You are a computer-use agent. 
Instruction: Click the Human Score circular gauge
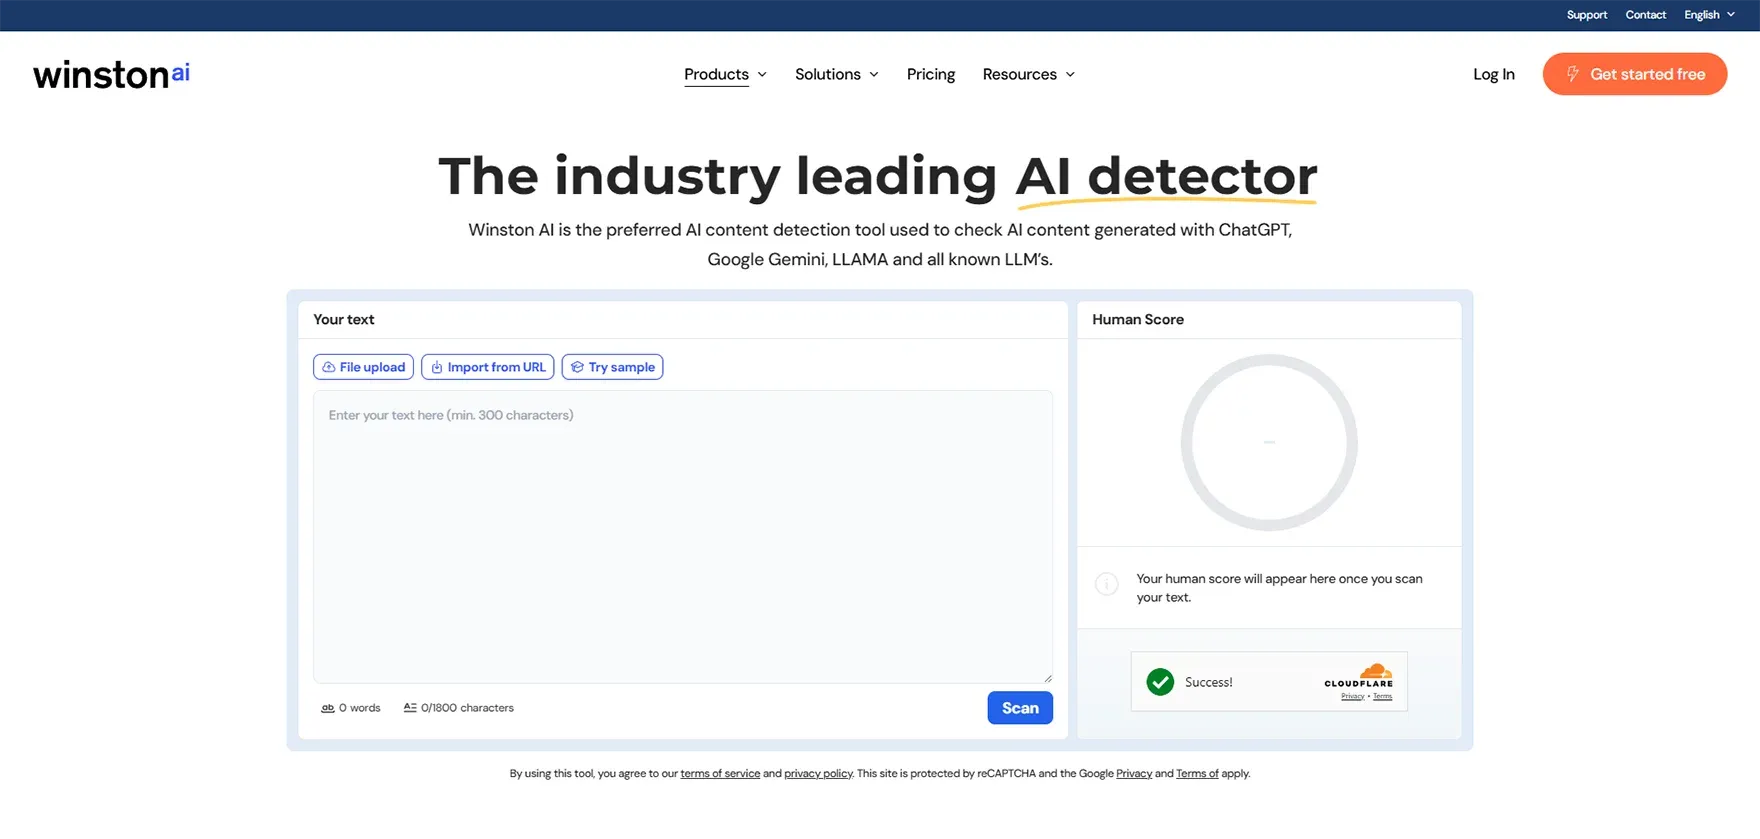[x=1269, y=442]
